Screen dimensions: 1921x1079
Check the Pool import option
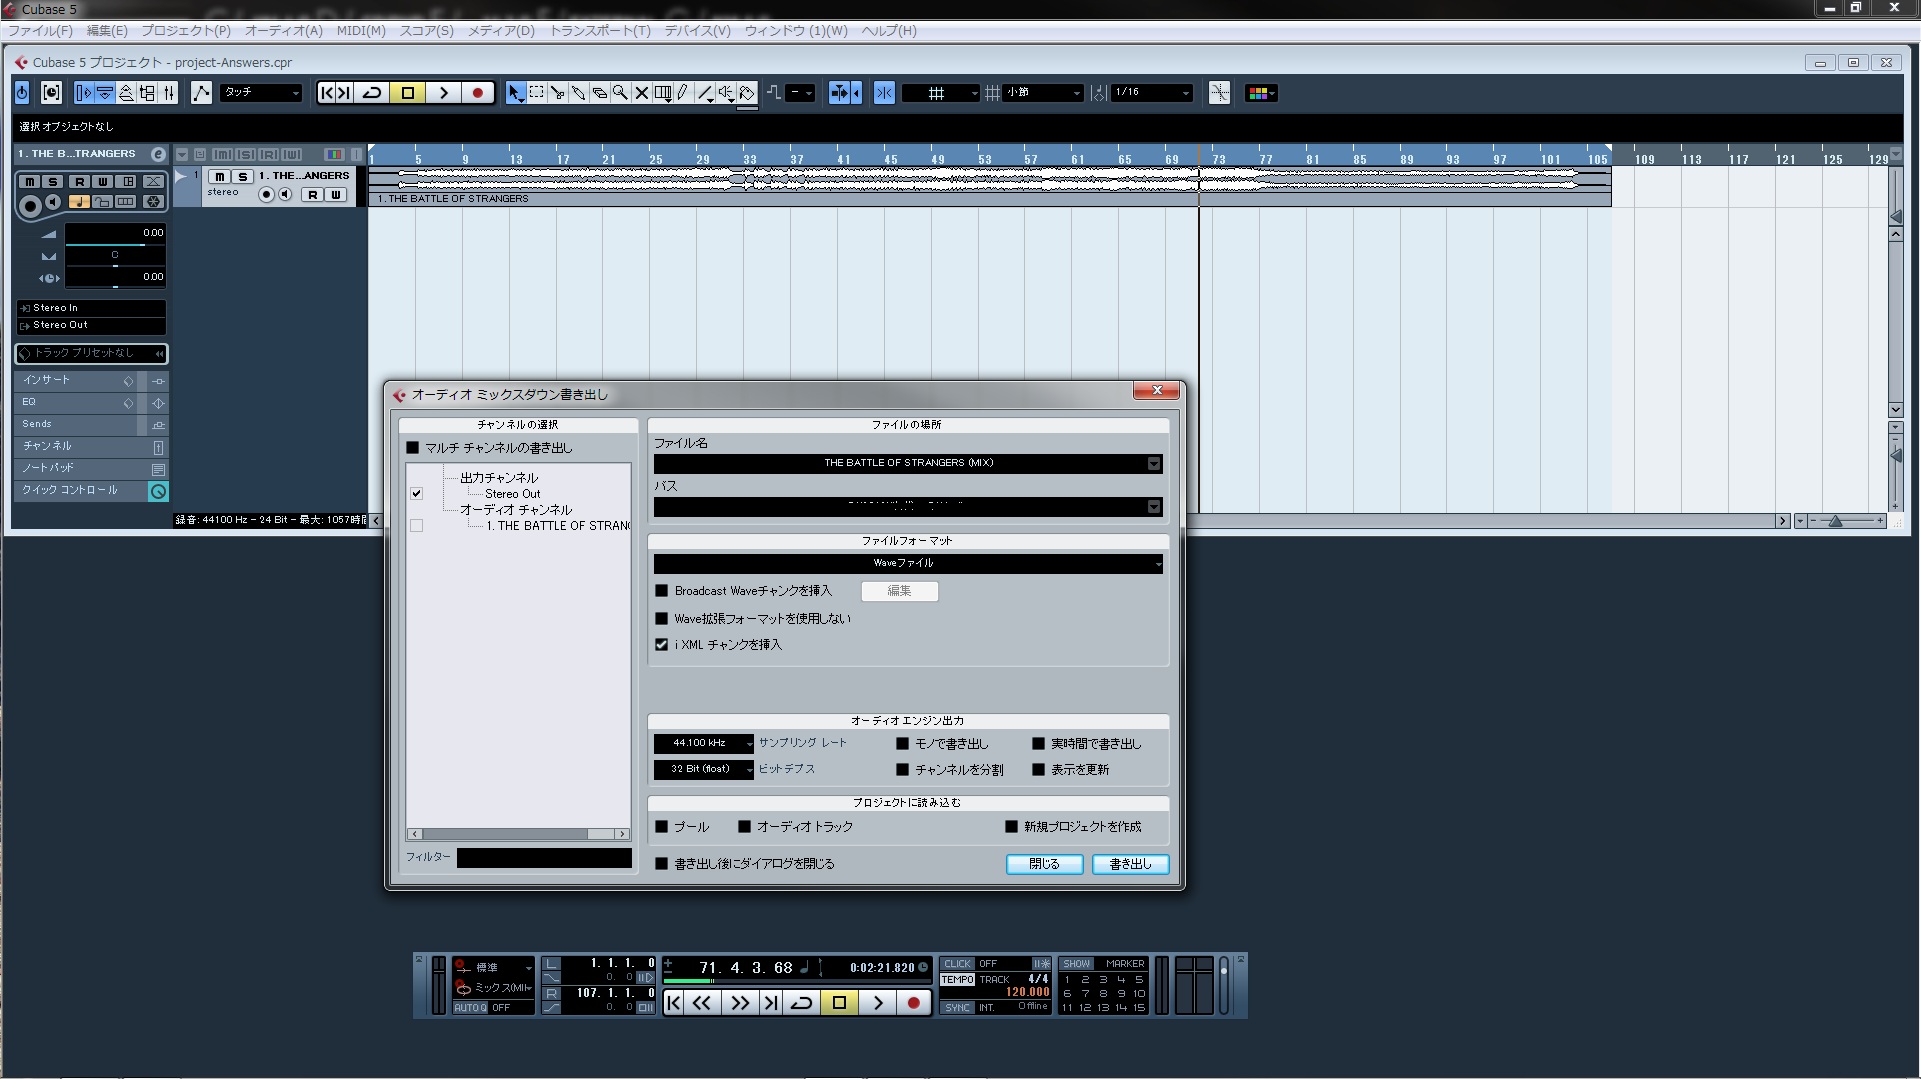[661, 827]
